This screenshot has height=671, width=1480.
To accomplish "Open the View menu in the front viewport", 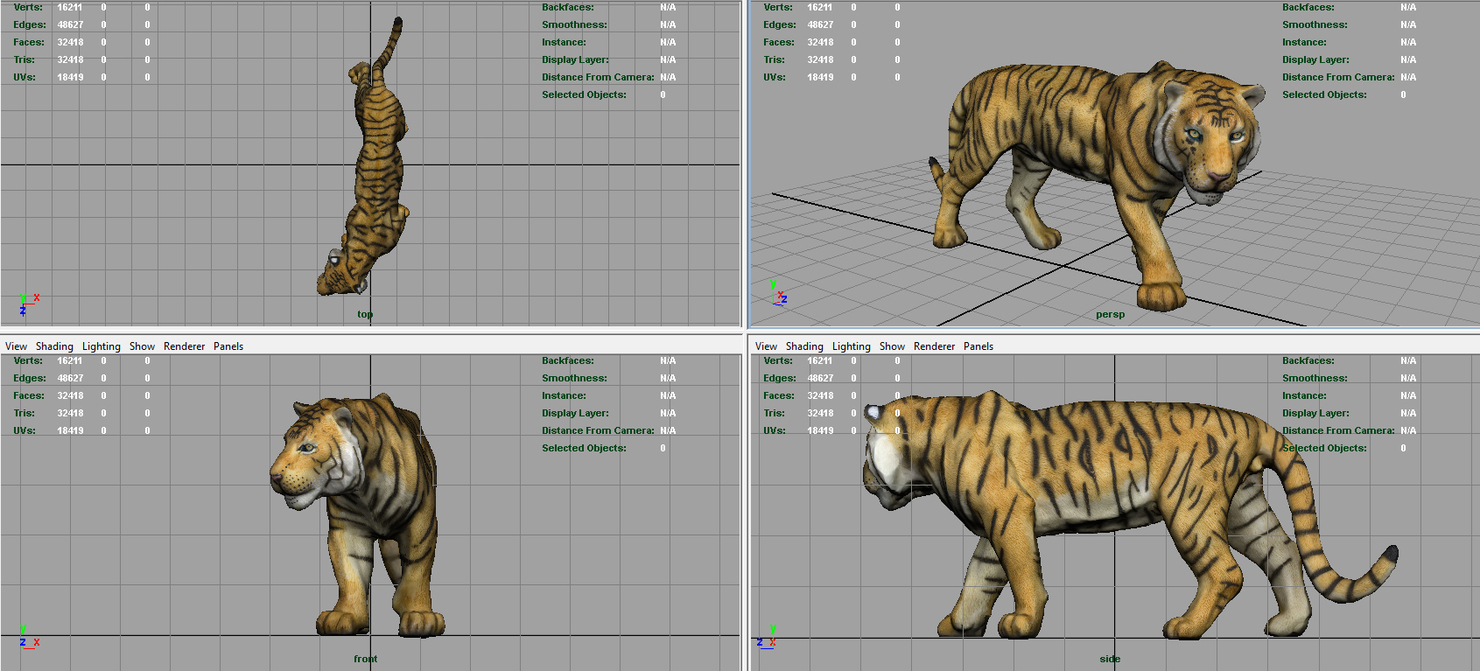I will click(16, 346).
